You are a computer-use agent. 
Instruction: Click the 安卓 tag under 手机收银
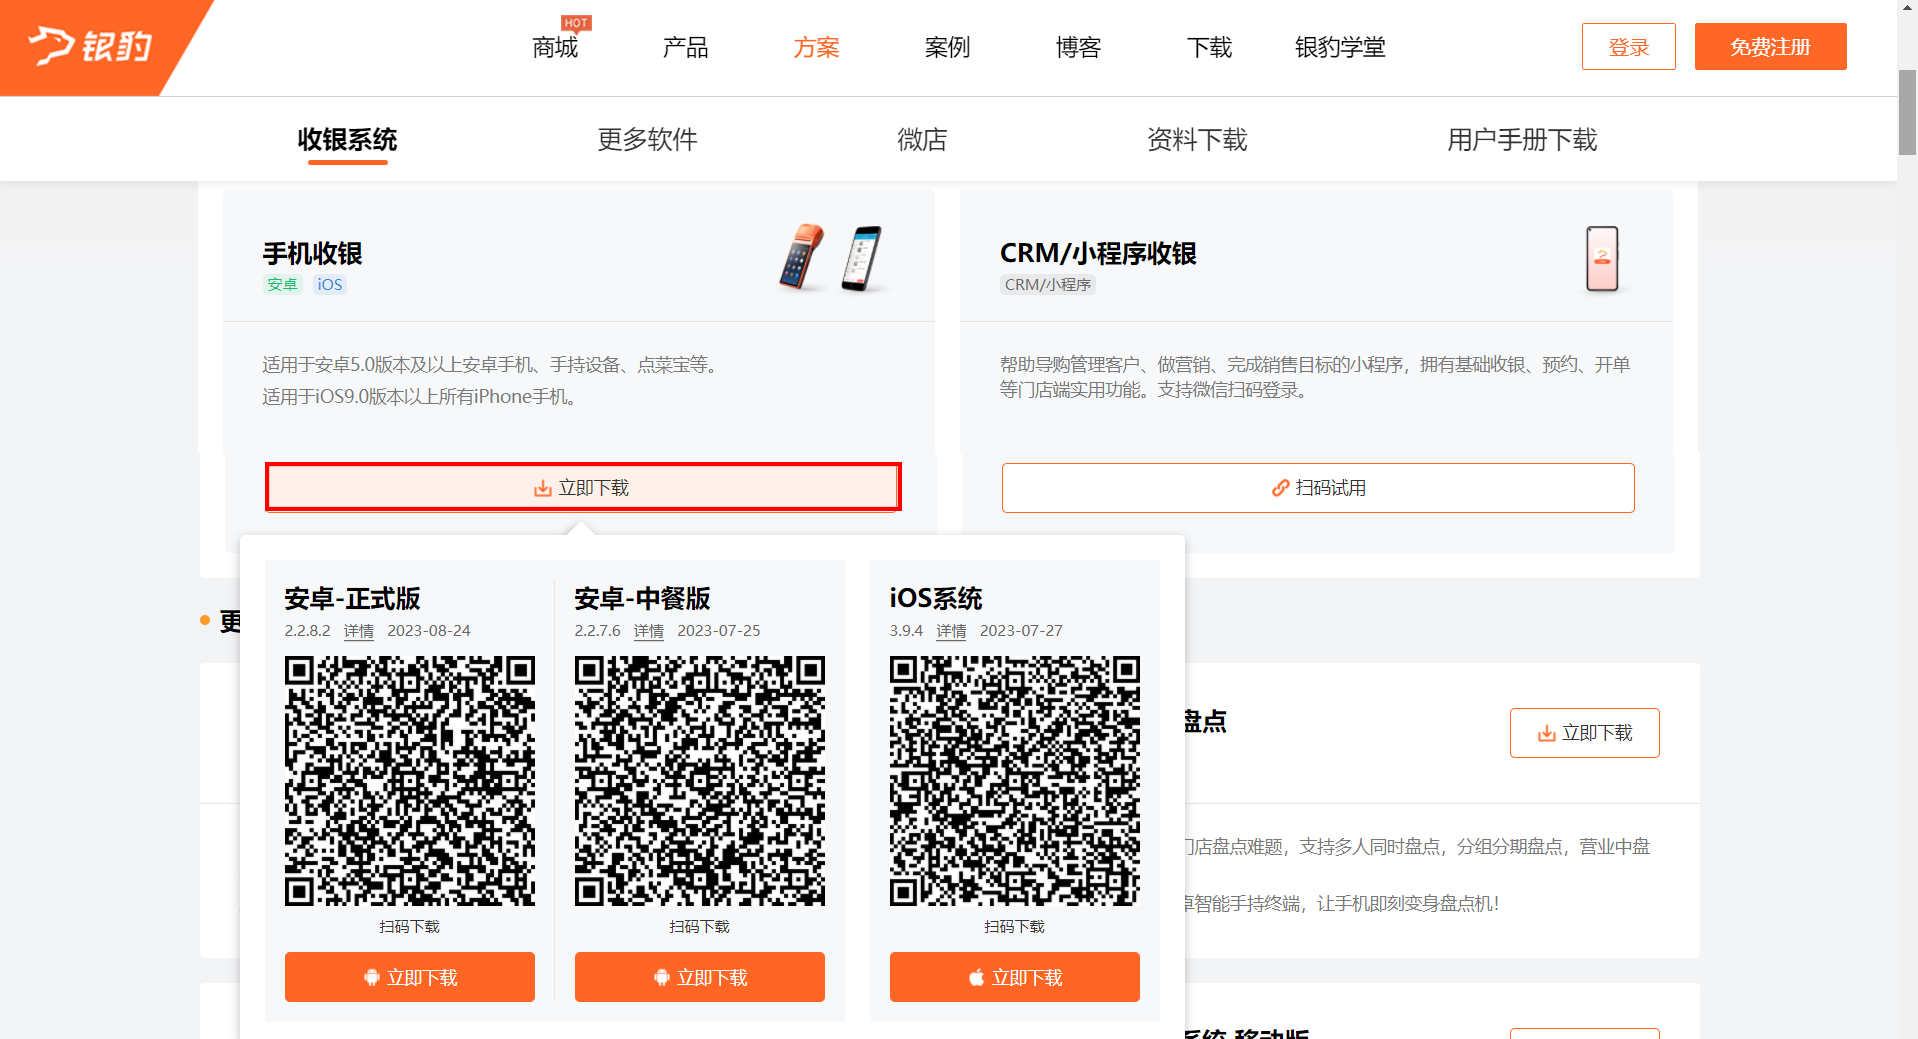tap(283, 284)
